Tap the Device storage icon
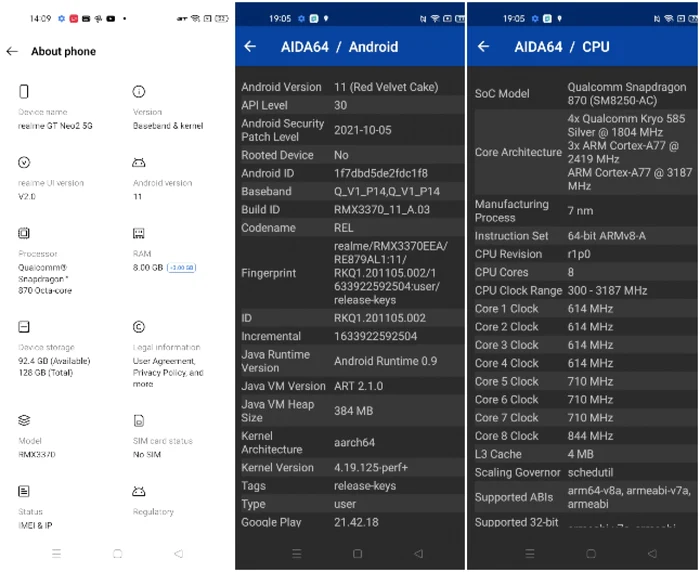This screenshot has width=700, height=572. (24, 327)
